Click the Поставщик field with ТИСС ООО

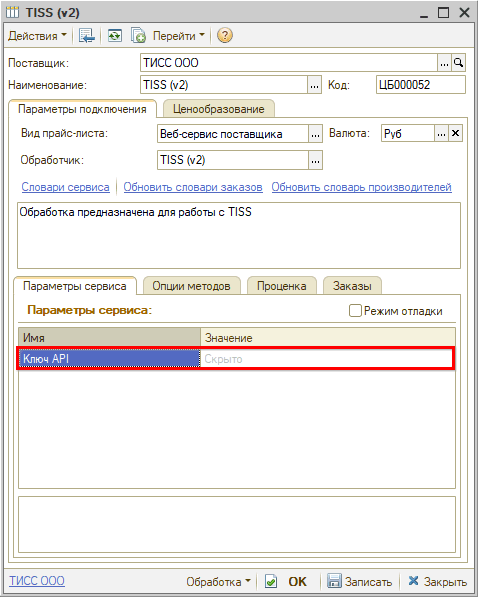289,62
